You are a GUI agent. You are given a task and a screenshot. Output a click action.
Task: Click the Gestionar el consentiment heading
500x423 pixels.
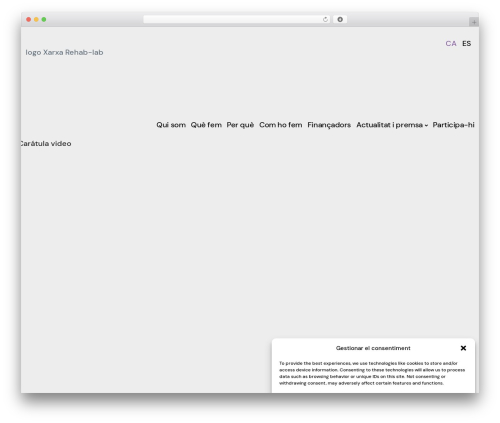coord(373,348)
